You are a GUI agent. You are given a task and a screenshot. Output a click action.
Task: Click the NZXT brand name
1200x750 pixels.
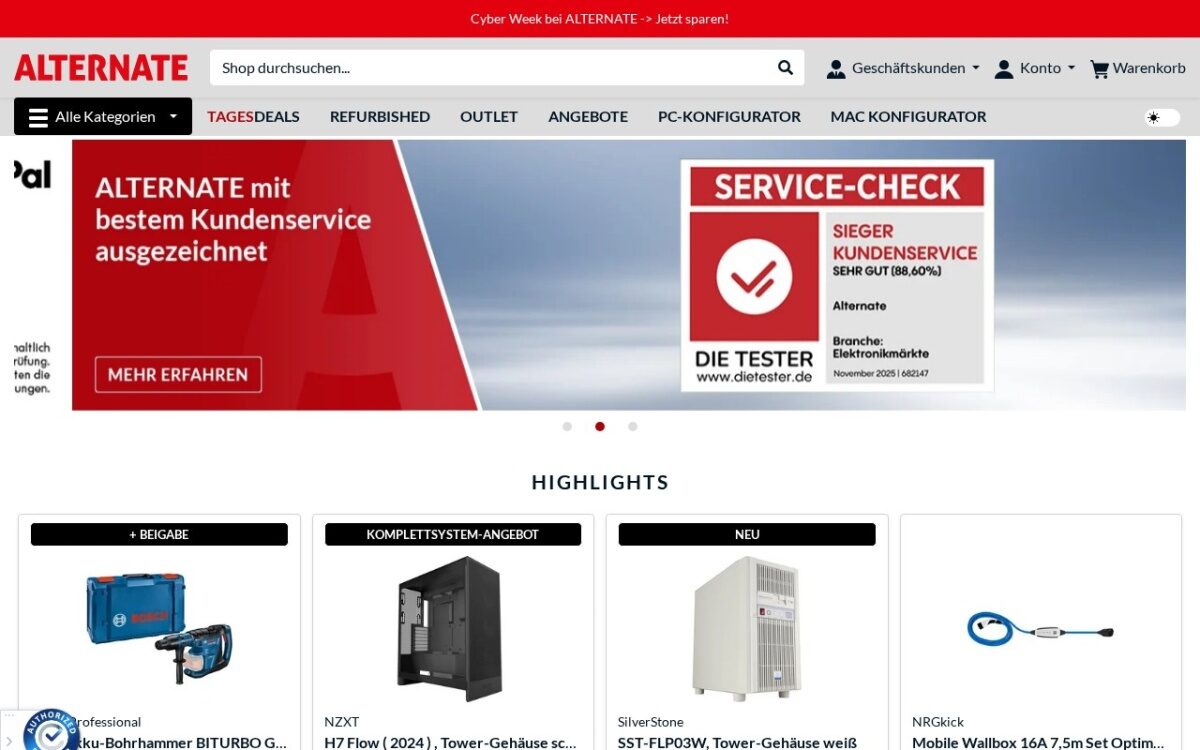pos(341,721)
